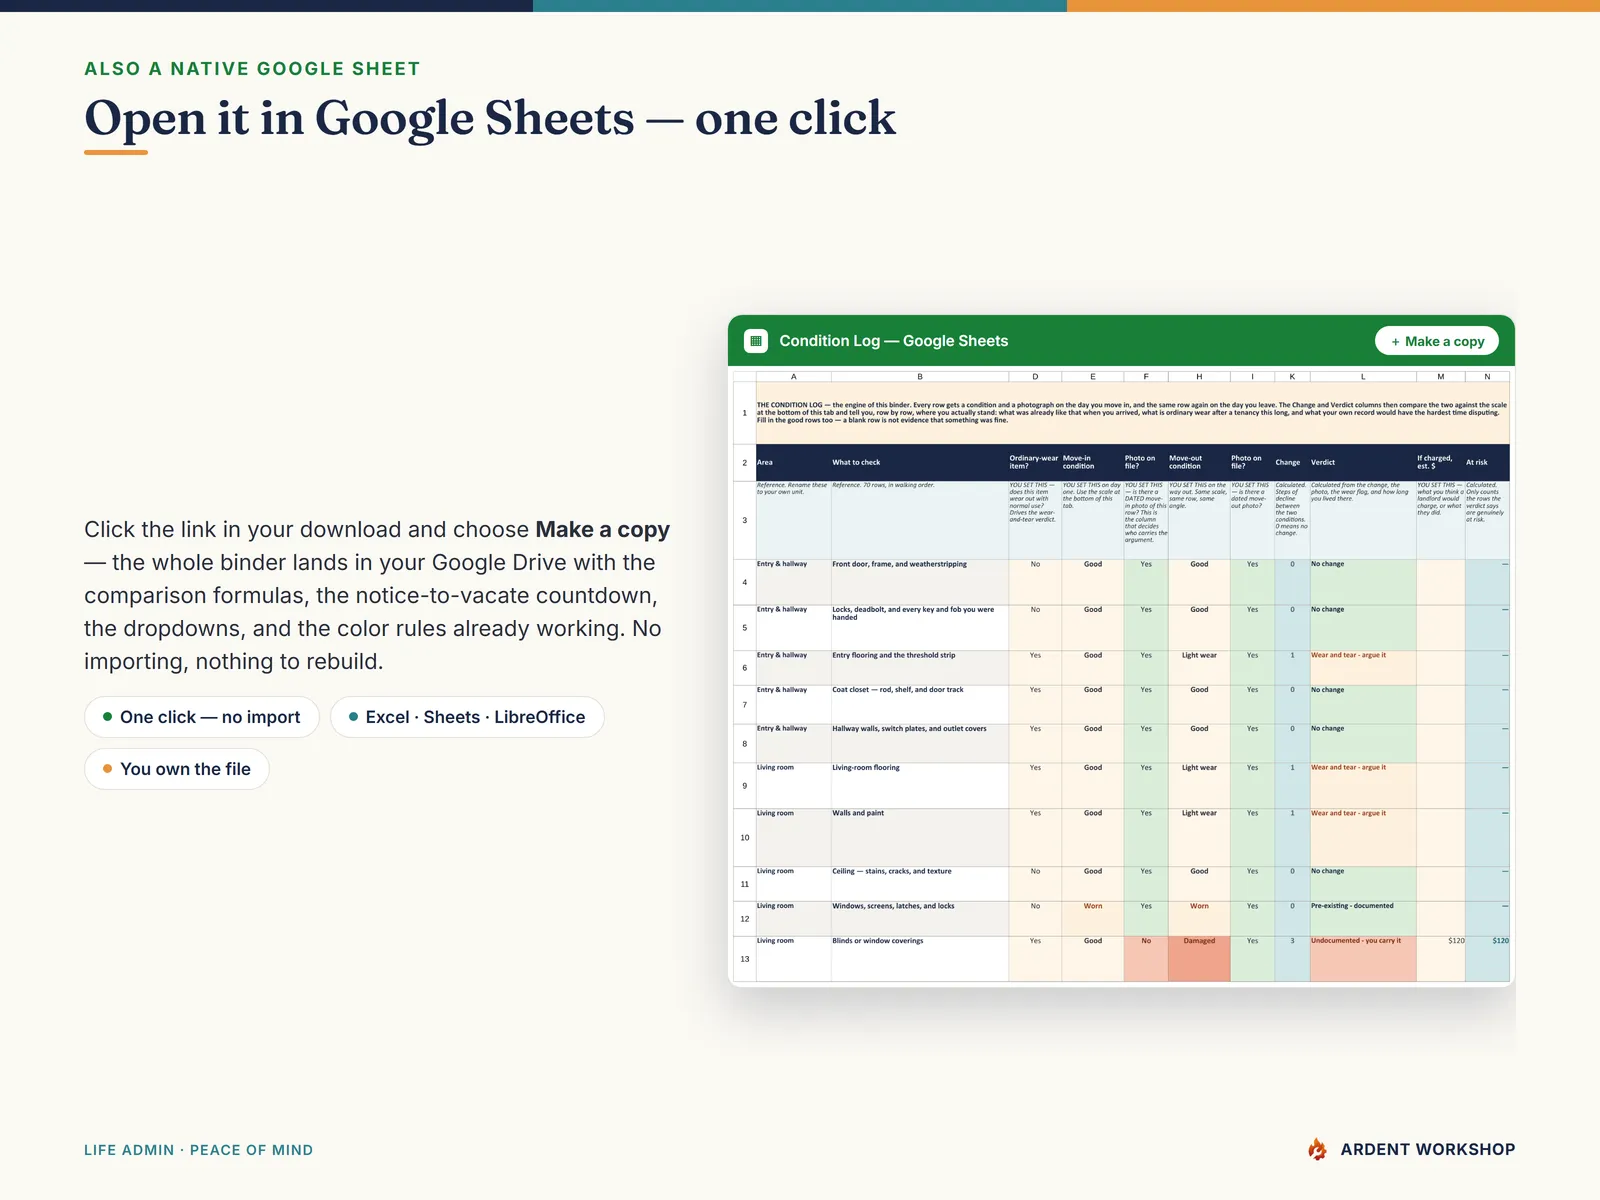The image size is (1600, 1200).
Task: Click the 'THE CONDITION LOG' description cell
Action: point(1132,413)
